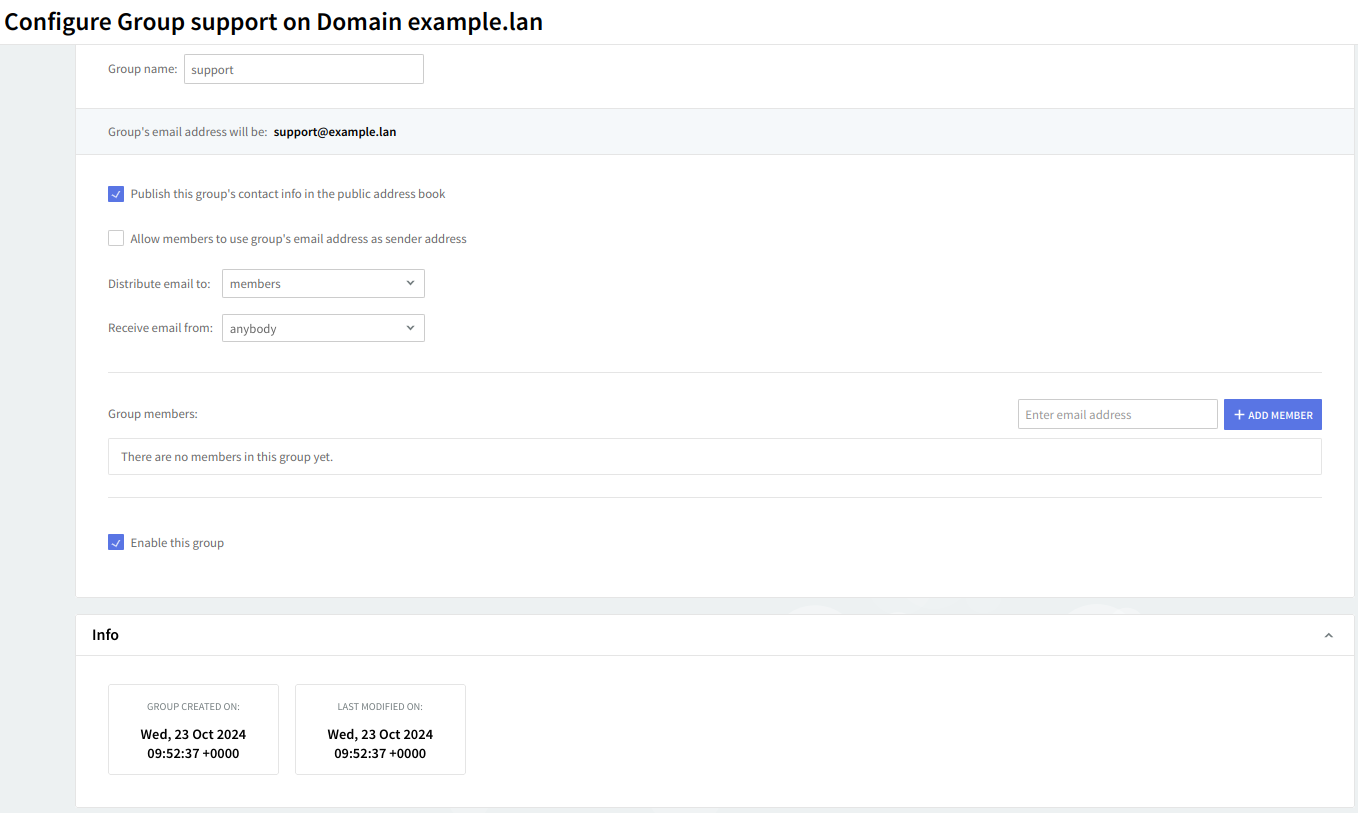The image size is (1358, 813).
Task: Open the Distribute email to dropdown
Action: [323, 284]
